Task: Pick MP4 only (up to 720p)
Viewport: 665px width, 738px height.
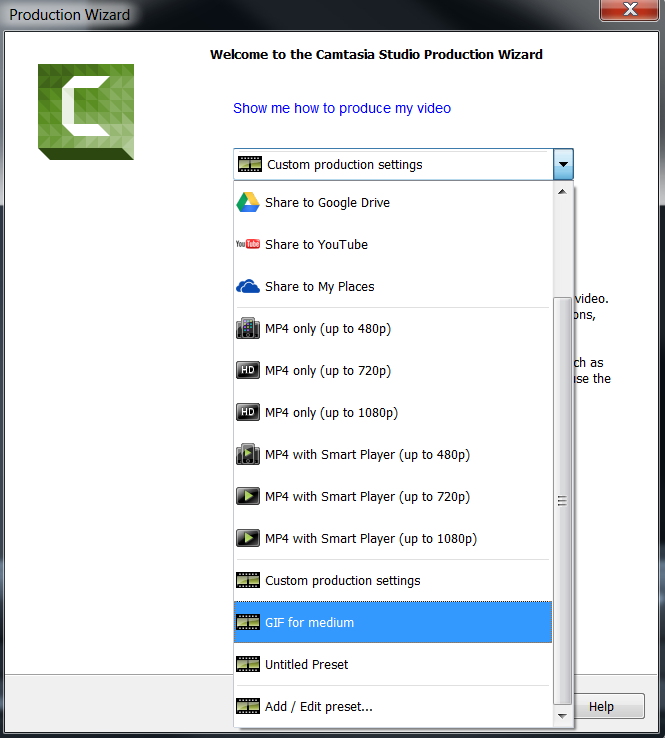Action: (x=393, y=370)
